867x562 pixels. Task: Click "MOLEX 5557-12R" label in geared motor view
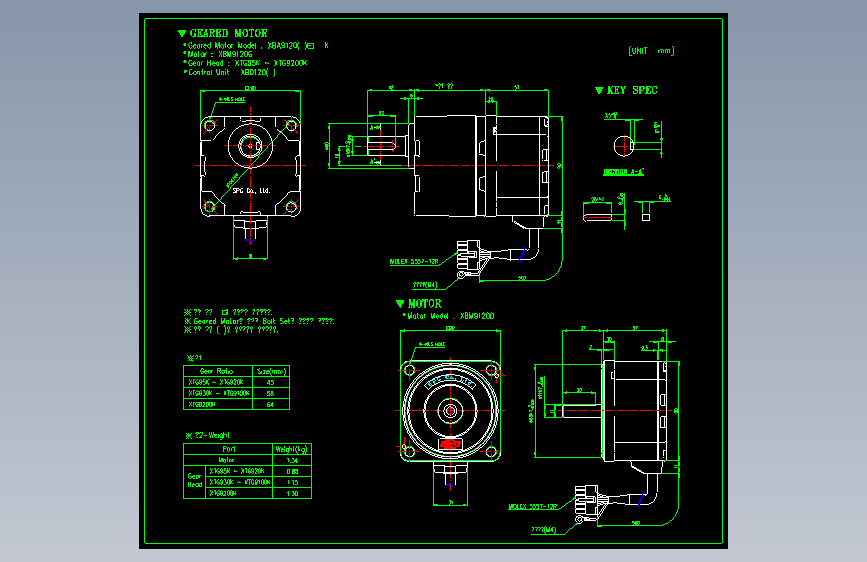pyautogui.click(x=414, y=262)
